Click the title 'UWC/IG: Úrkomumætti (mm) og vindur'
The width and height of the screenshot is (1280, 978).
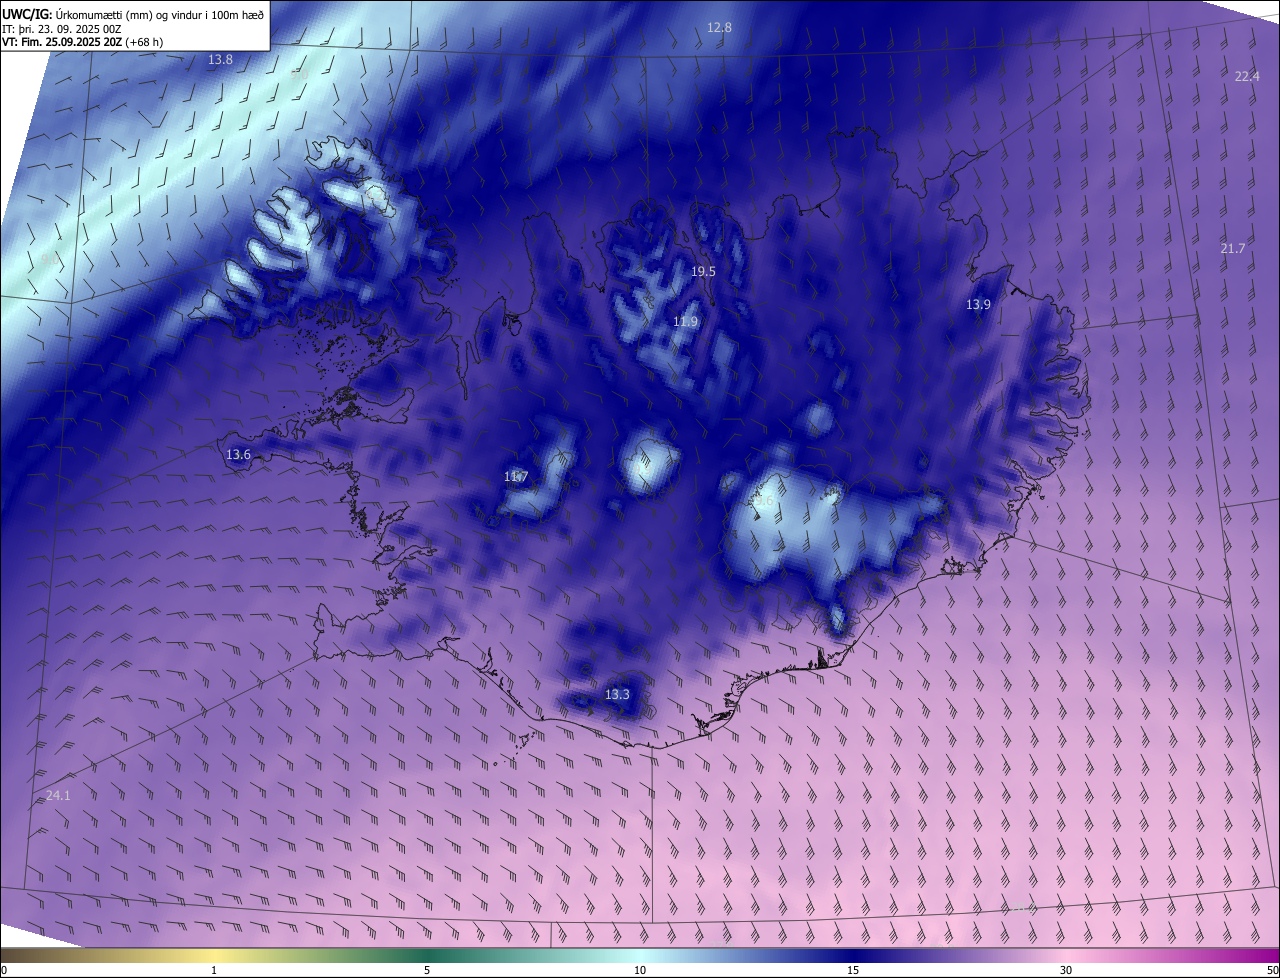(133, 13)
